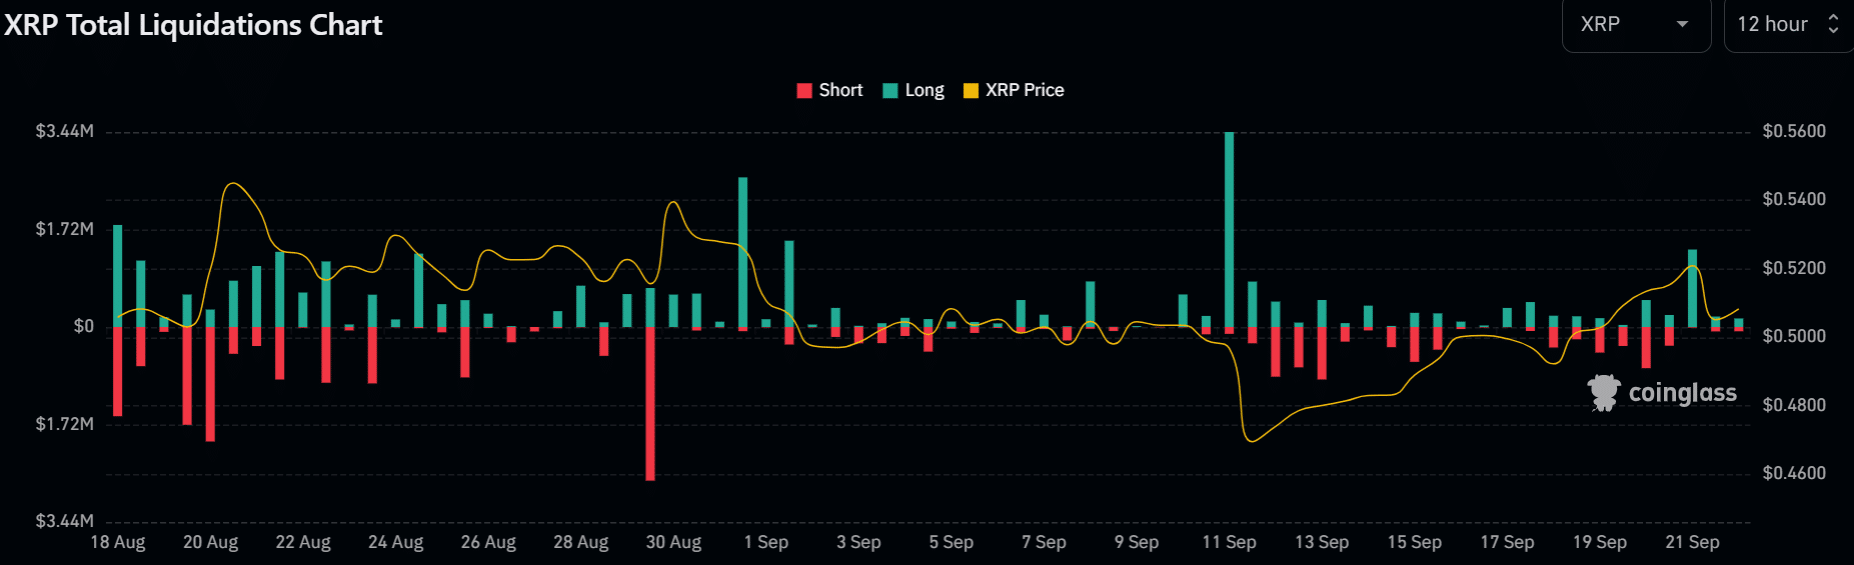
Task: Open the XRP coin dropdown
Action: point(1636,25)
